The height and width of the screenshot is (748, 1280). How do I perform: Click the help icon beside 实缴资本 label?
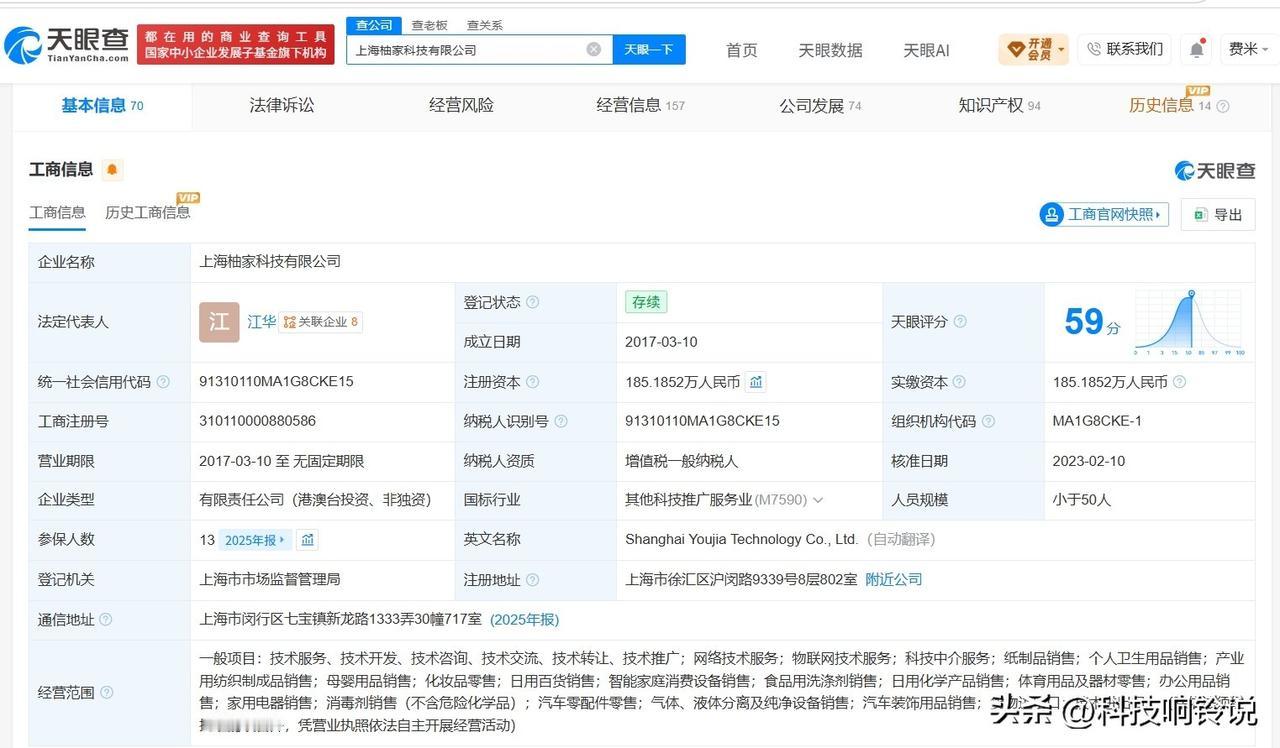click(x=959, y=382)
